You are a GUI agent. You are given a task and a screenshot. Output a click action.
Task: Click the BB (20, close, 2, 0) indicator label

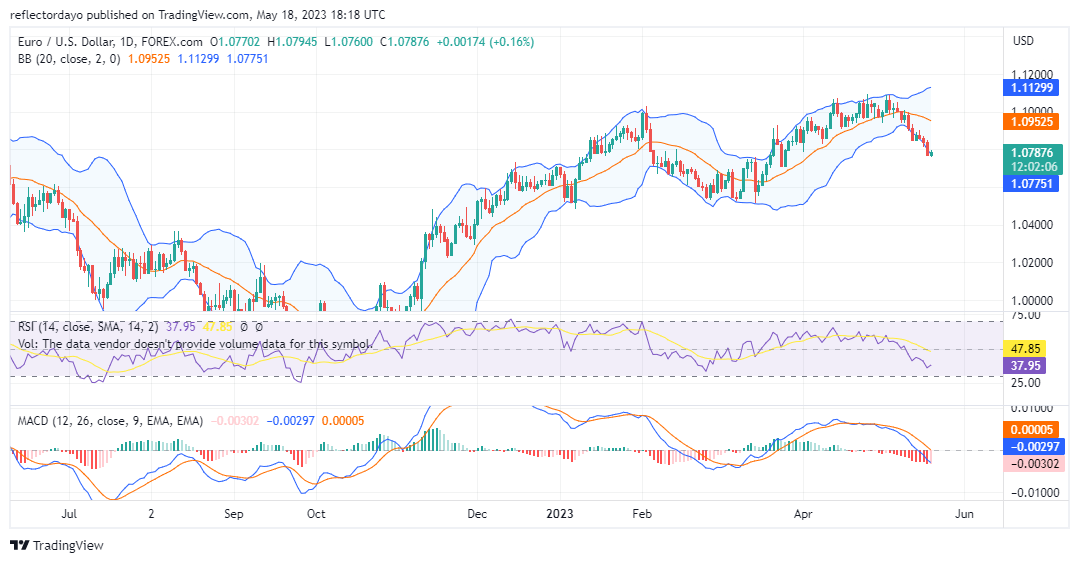coord(69,59)
